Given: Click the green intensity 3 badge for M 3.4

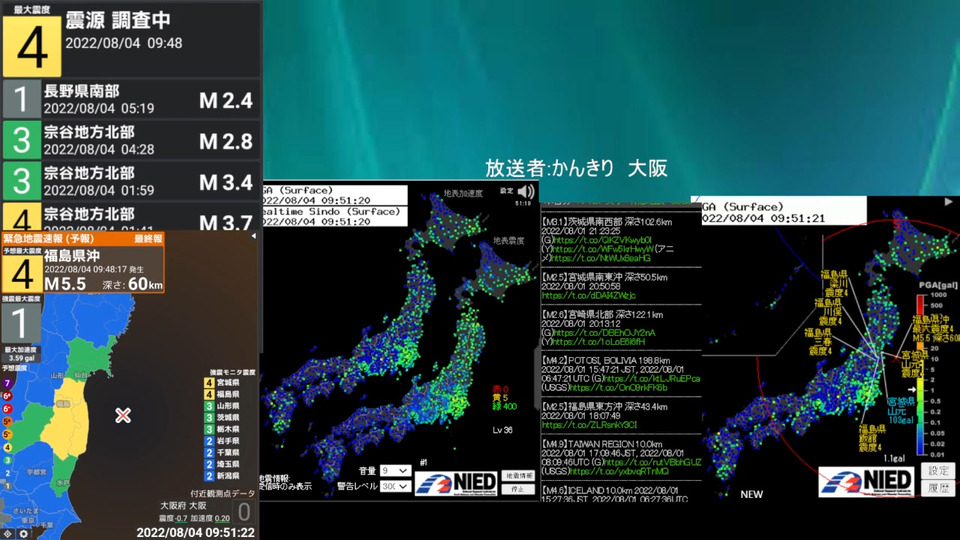Looking at the screenshot, I should click(x=21, y=181).
